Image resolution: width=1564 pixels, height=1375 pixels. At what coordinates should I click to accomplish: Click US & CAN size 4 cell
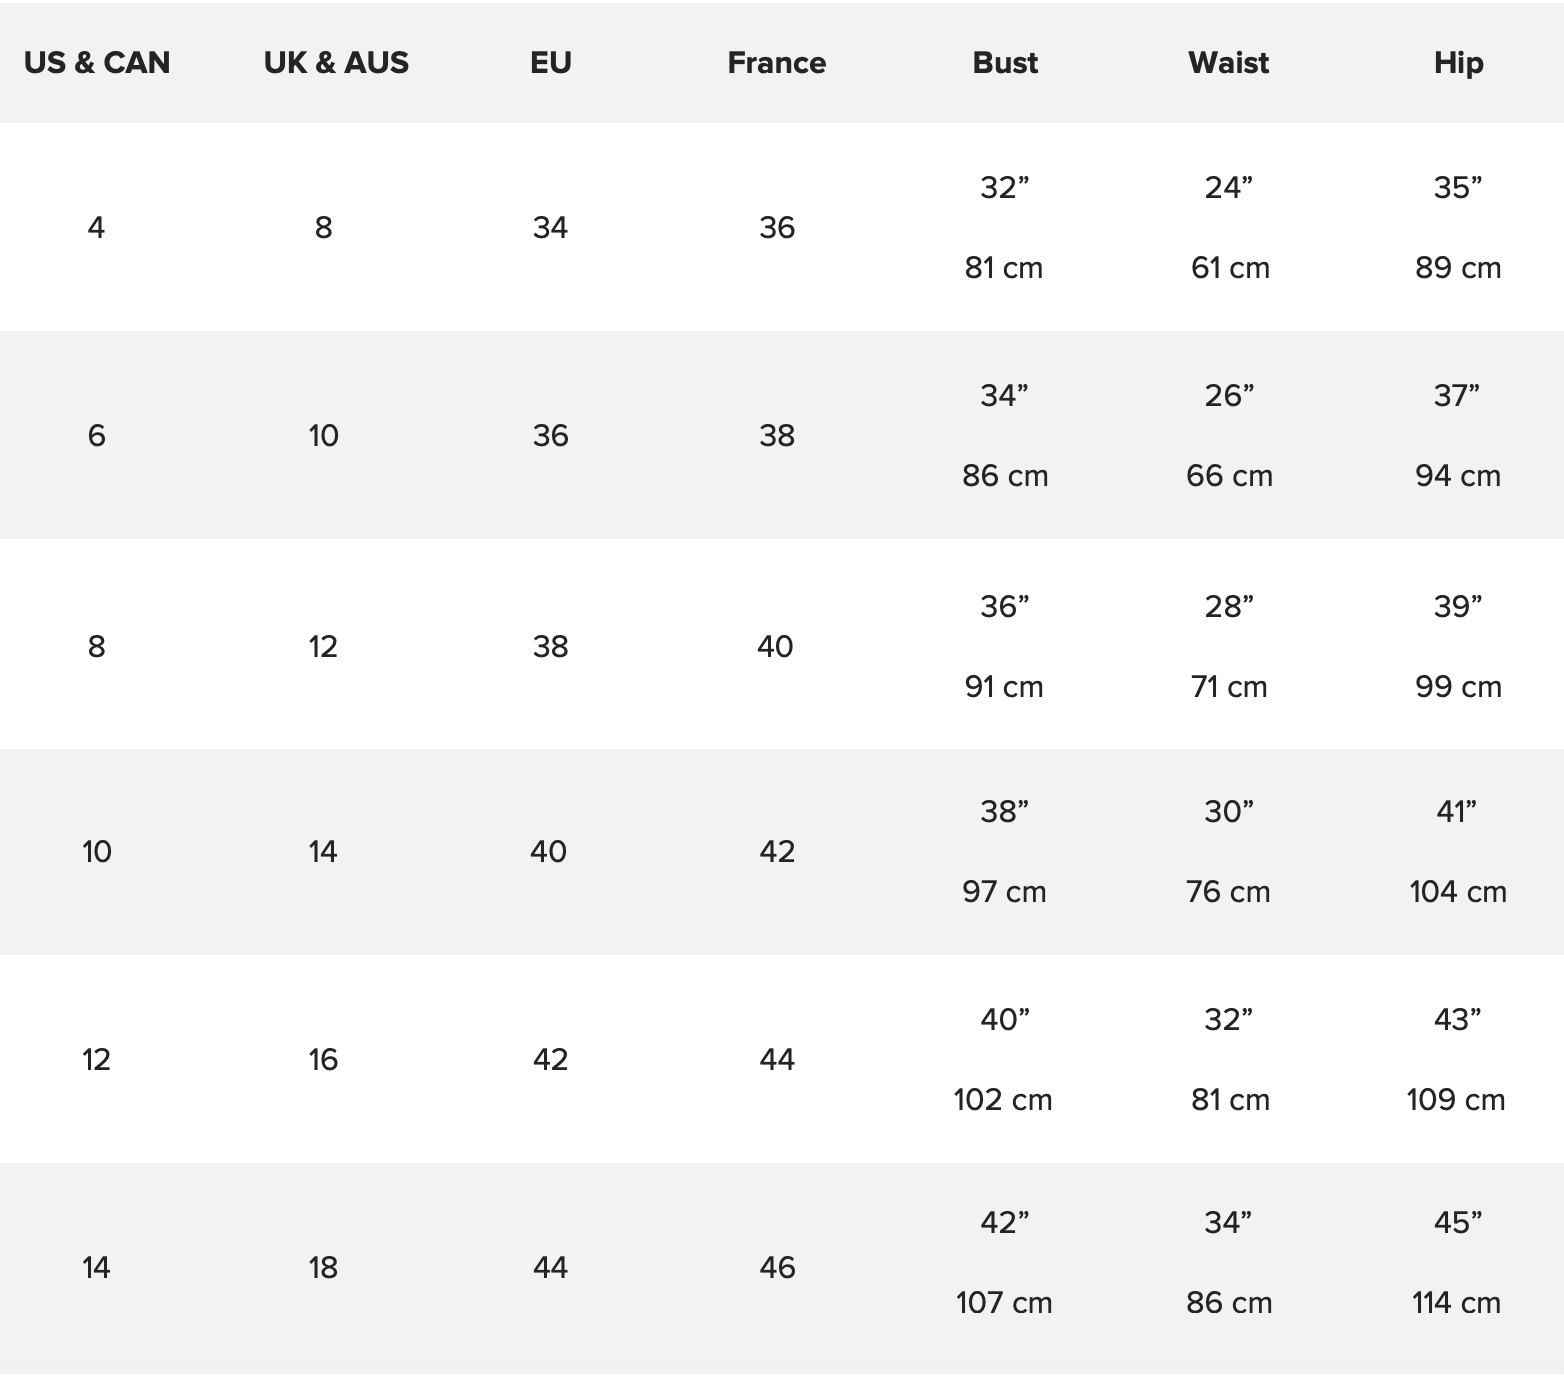(x=96, y=228)
